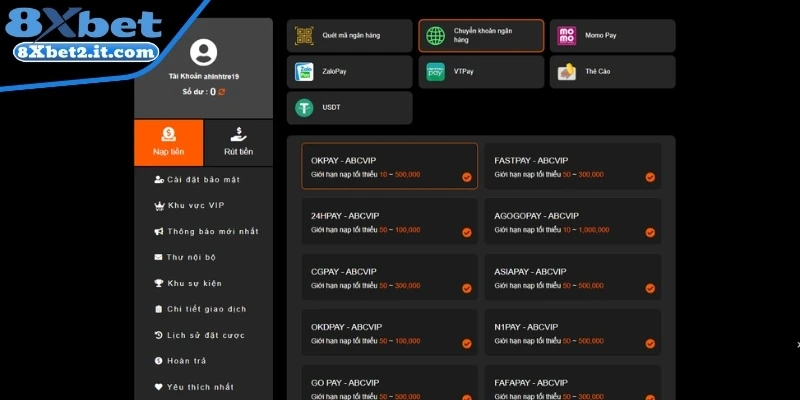
Task: Click the green globe bank transfer icon
Action: tap(436, 36)
